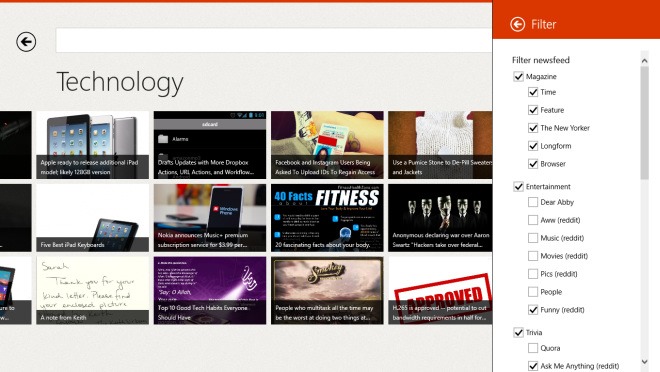This screenshot has width=660, height=372.
Task: Enable the Music (reddit) checkbox
Action: click(533, 238)
